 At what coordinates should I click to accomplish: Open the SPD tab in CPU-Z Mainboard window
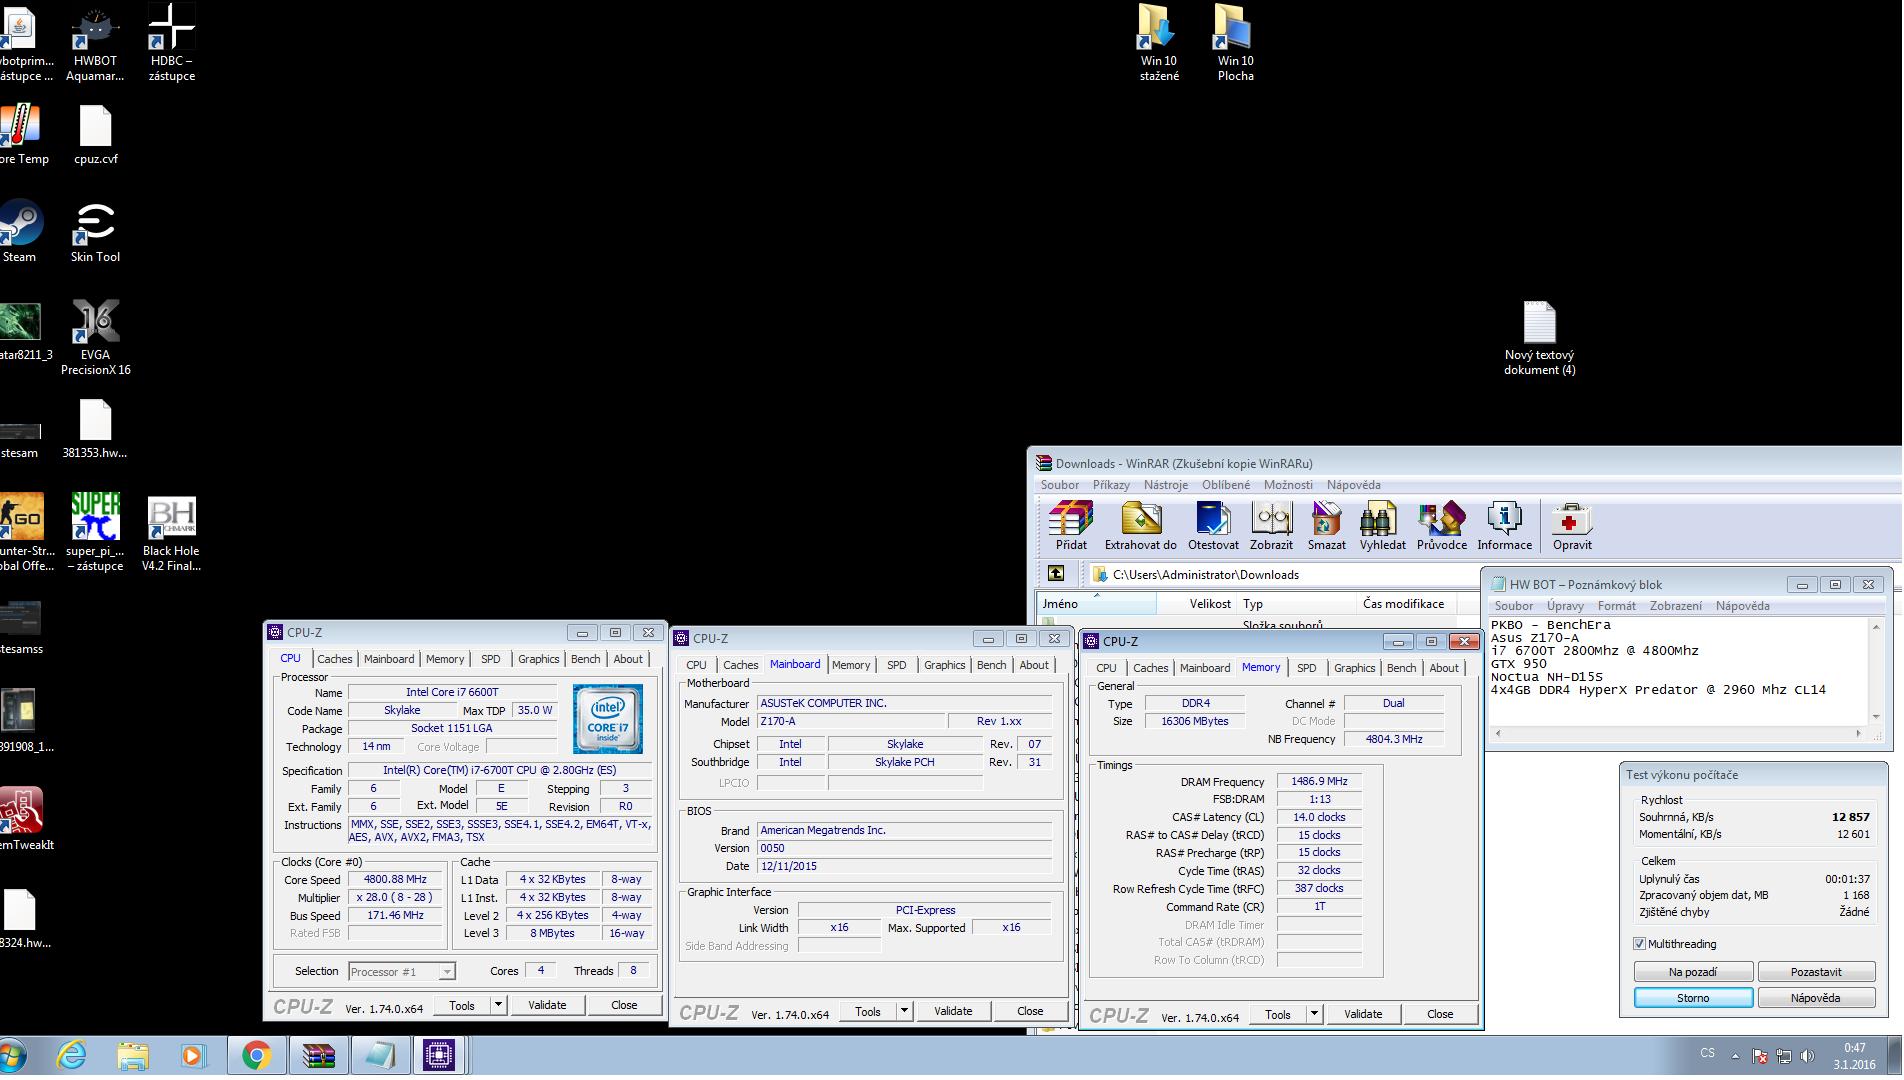896,665
